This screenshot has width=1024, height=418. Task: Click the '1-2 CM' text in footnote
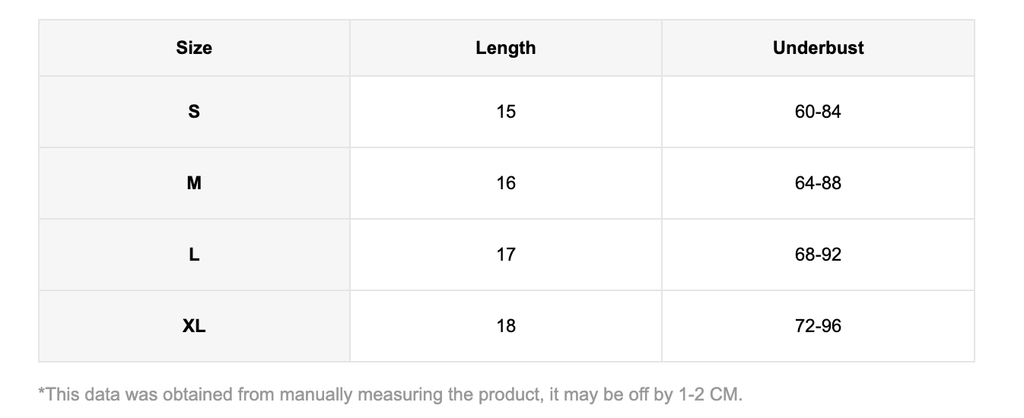(708, 394)
